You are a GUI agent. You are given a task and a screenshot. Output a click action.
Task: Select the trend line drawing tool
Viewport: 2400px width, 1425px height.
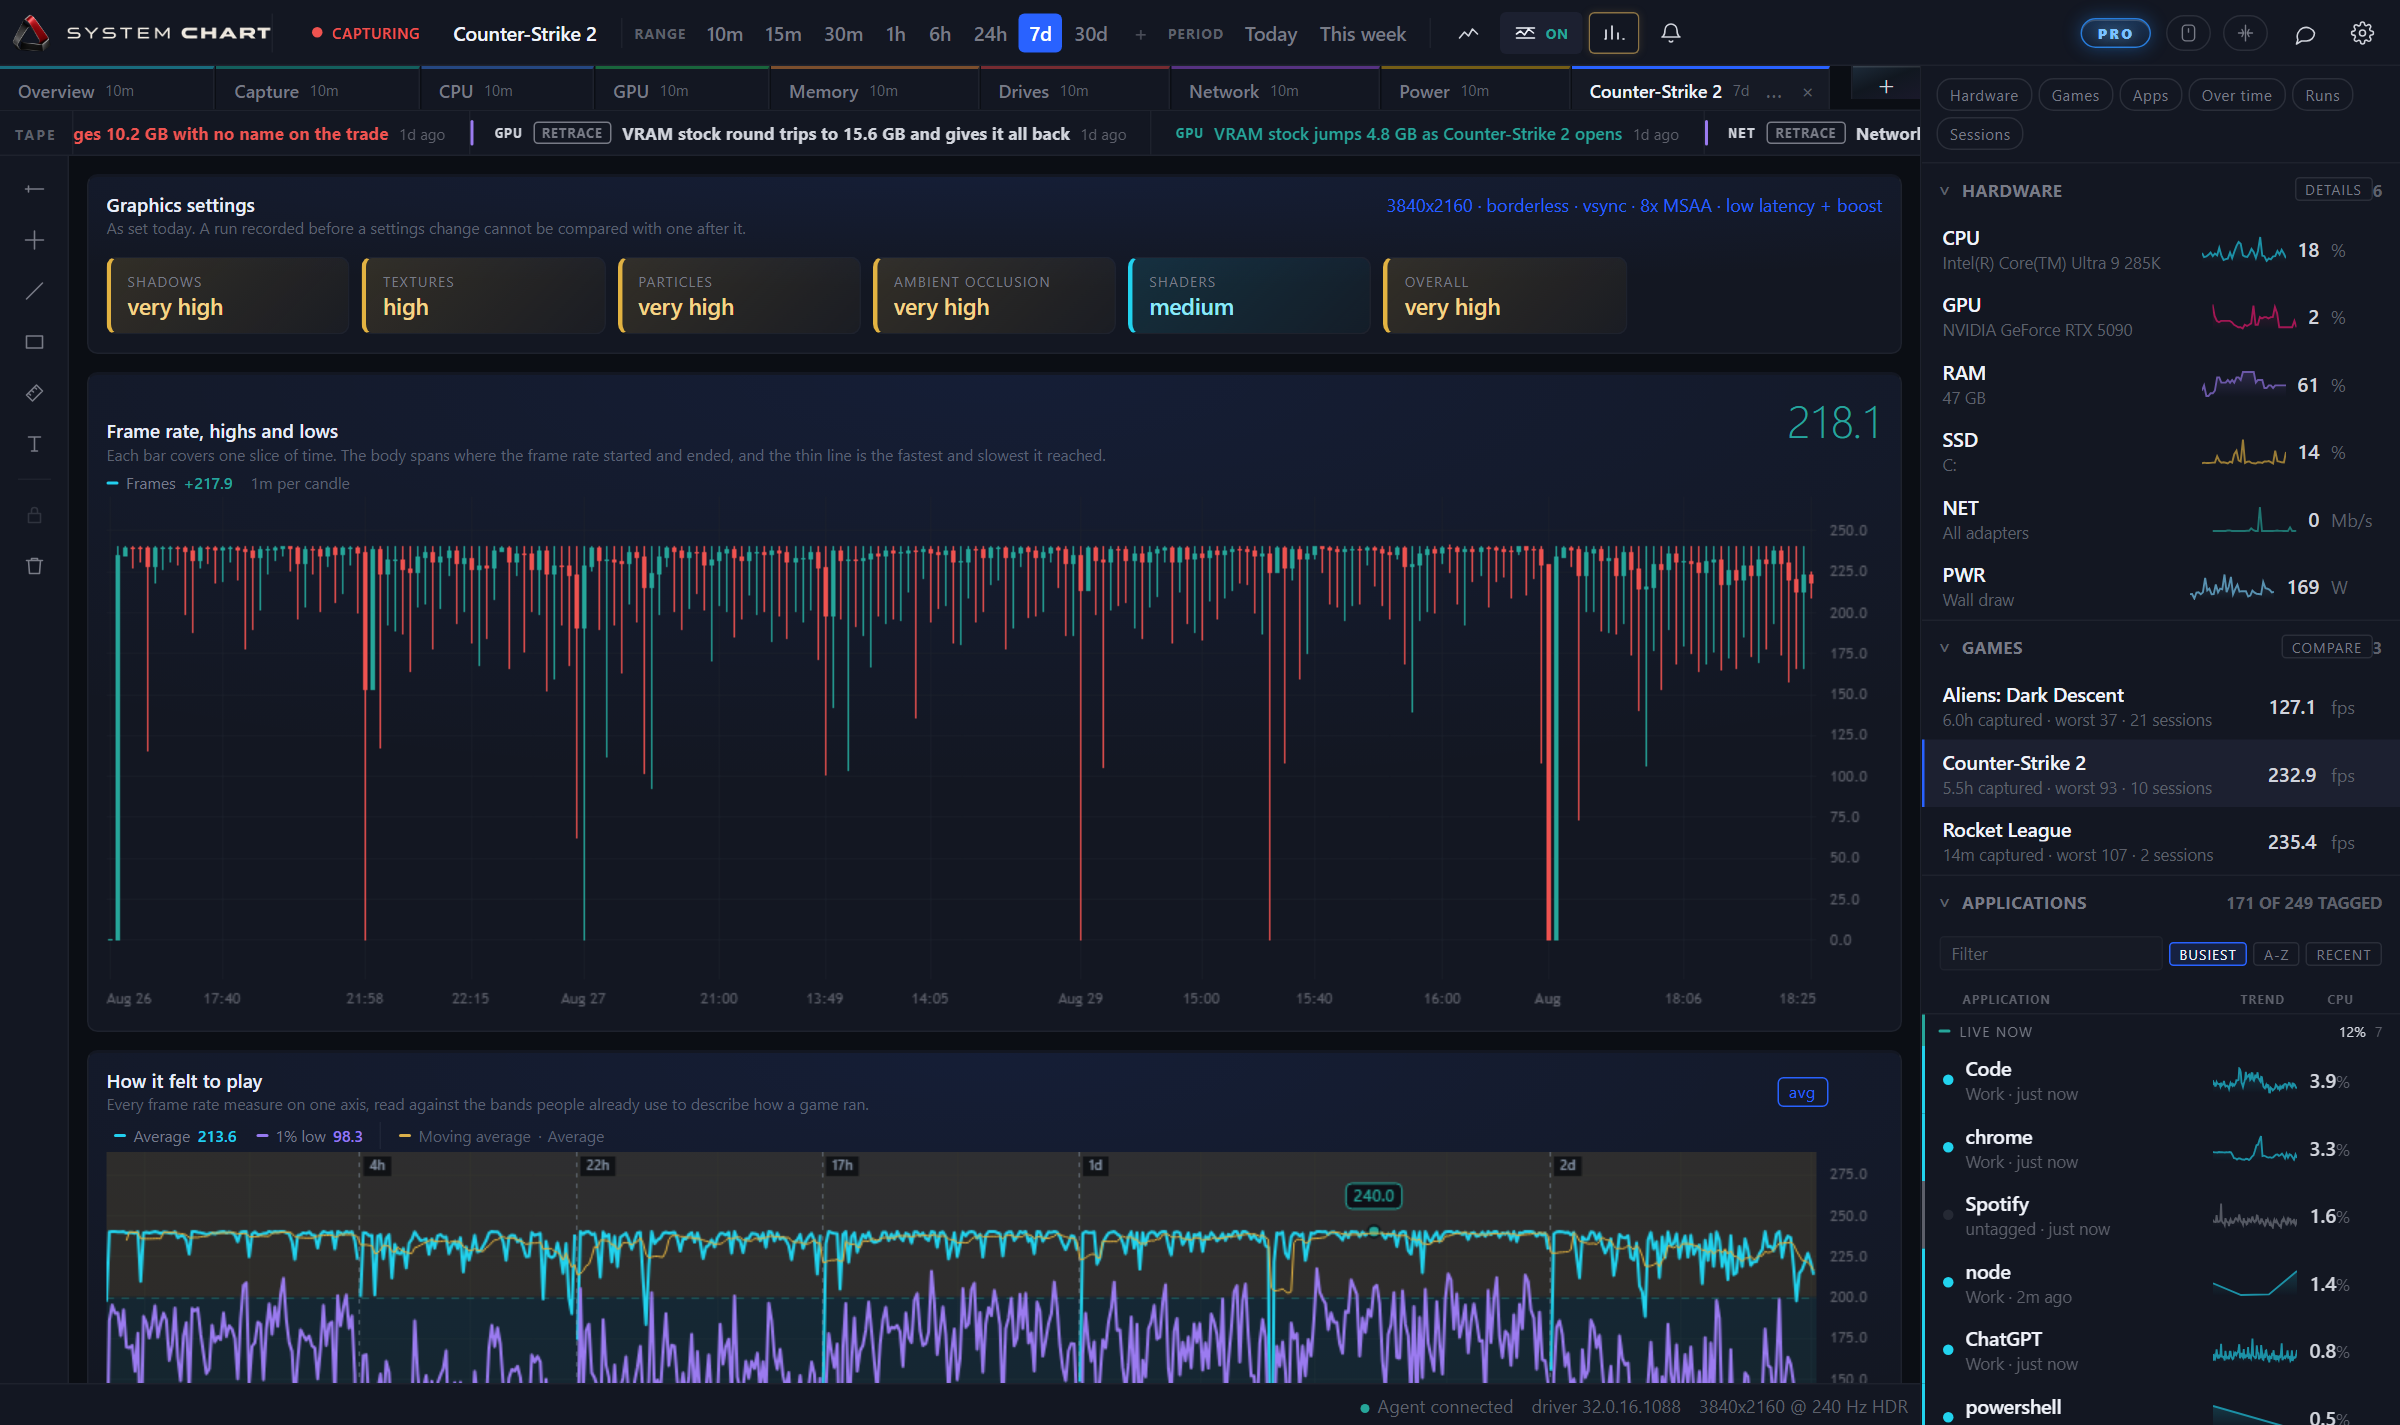[34, 291]
